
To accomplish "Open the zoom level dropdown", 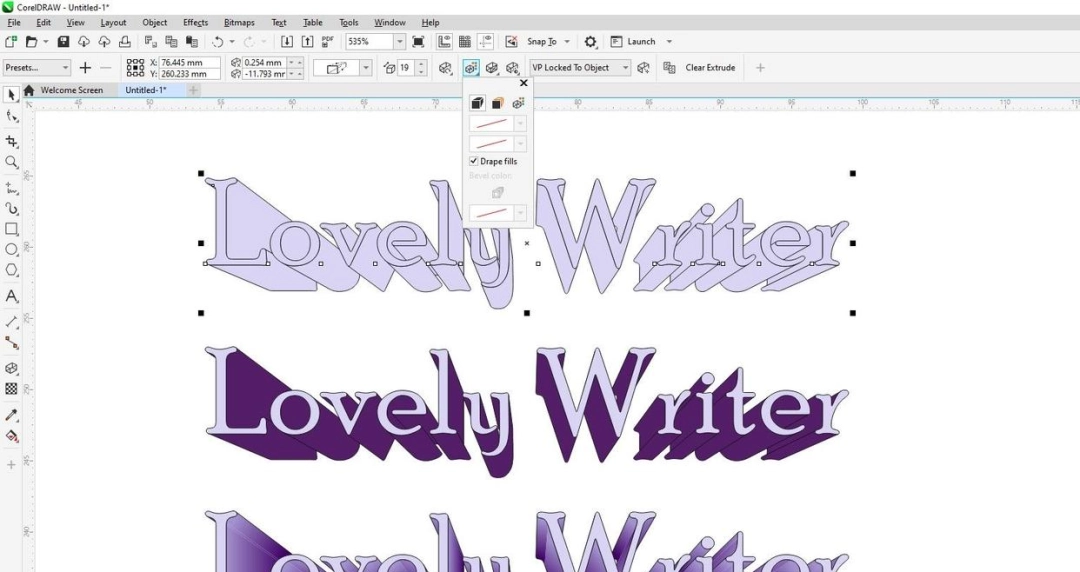I will pos(399,42).
